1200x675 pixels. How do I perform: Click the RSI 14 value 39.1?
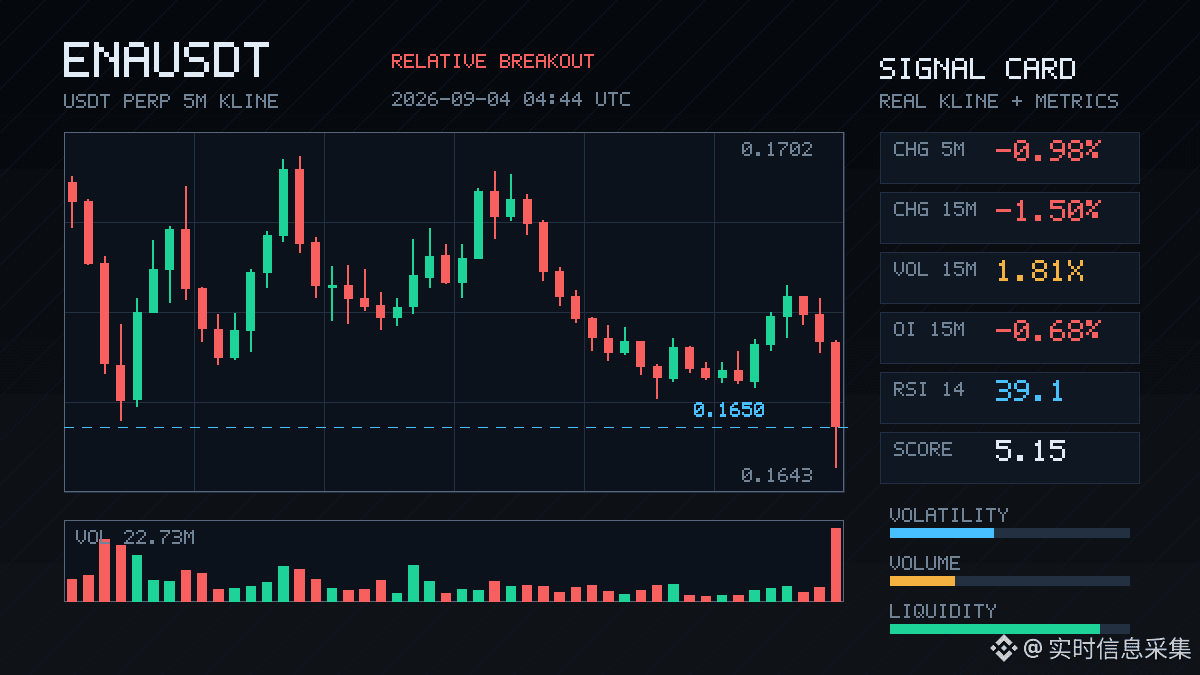click(x=1029, y=390)
